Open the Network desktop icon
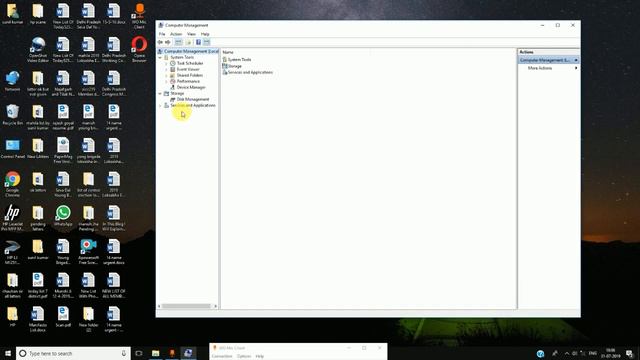The image size is (640, 360). tap(13, 81)
